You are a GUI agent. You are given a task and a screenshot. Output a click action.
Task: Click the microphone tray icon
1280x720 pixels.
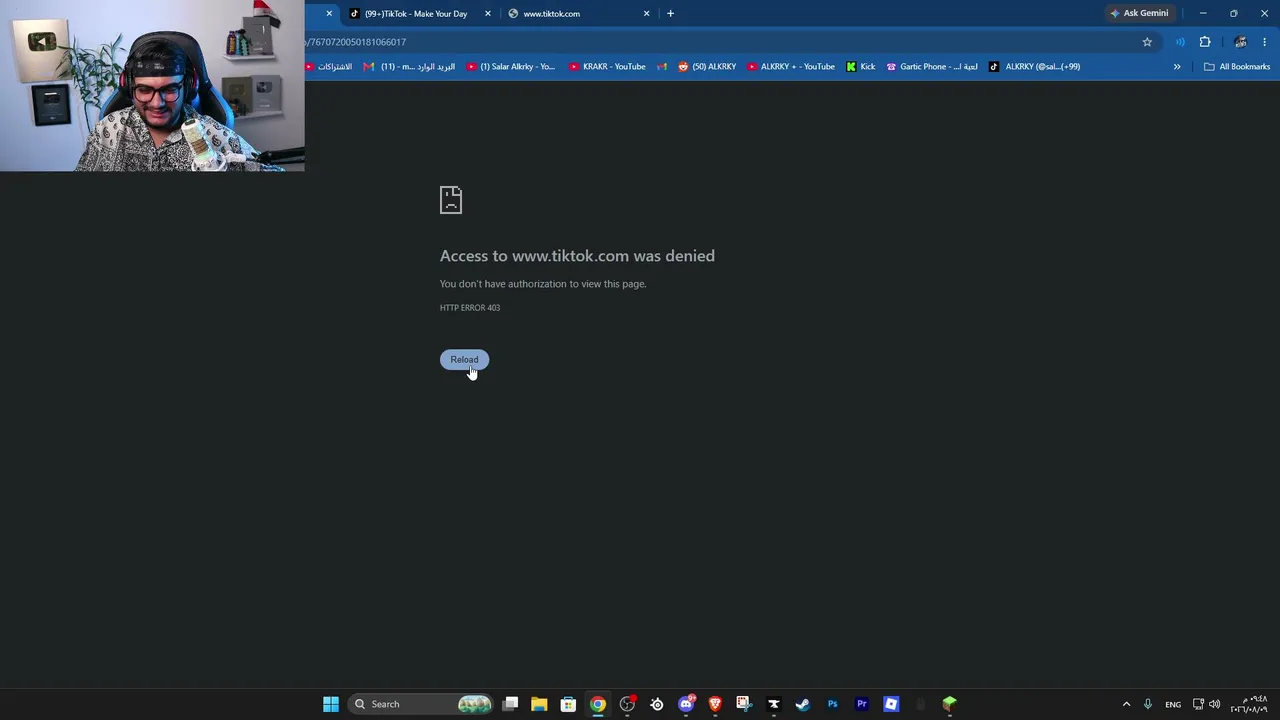point(1148,704)
